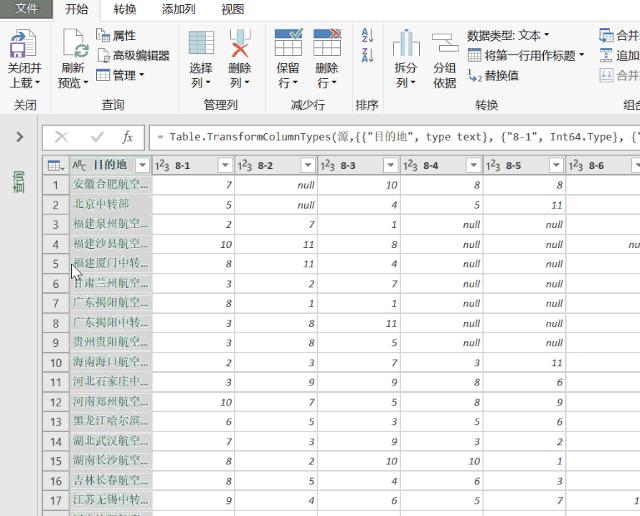Switch to the Home (开始) tab
The height and width of the screenshot is (516, 640).
(x=76, y=9)
